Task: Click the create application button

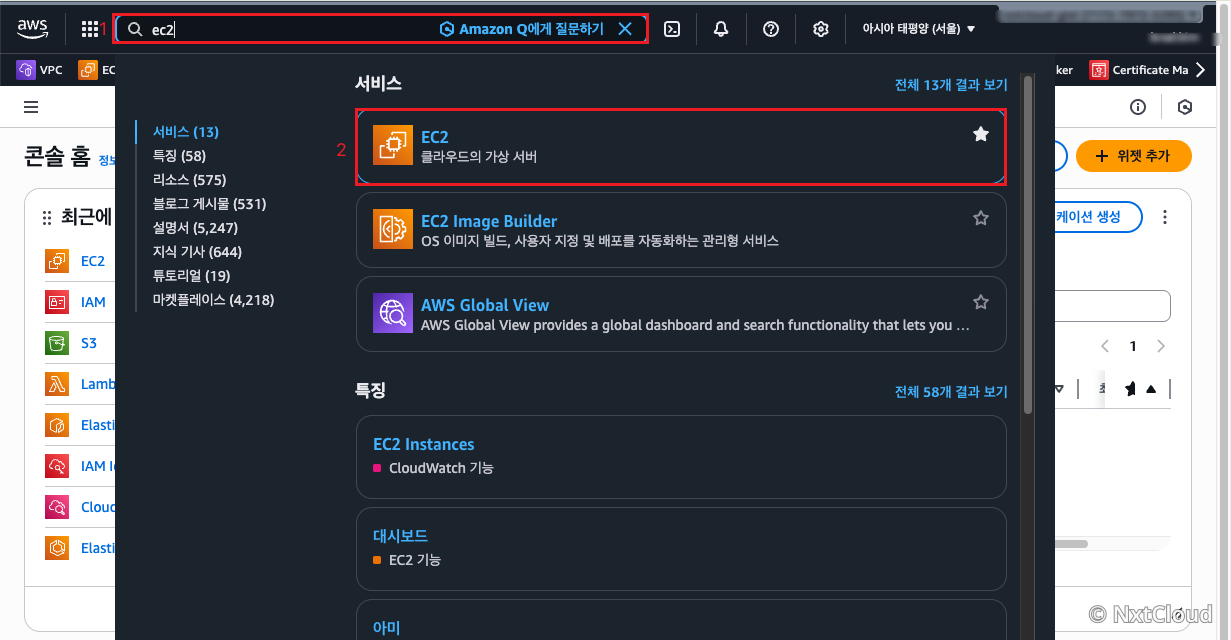Action: (x=1098, y=217)
